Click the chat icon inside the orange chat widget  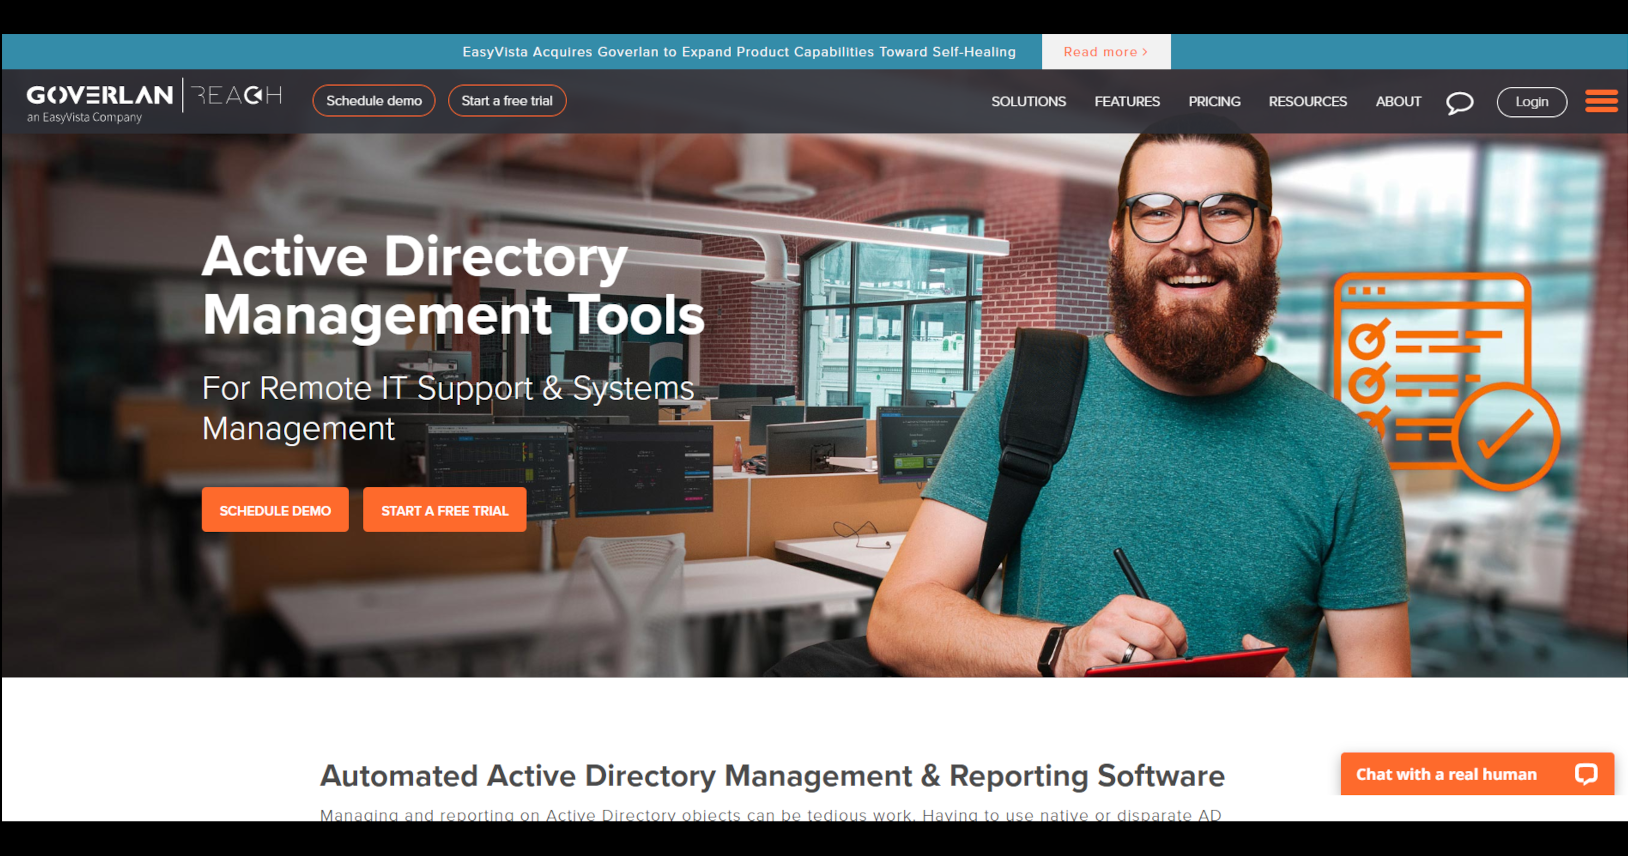pyautogui.click(x=1586, y=774)
